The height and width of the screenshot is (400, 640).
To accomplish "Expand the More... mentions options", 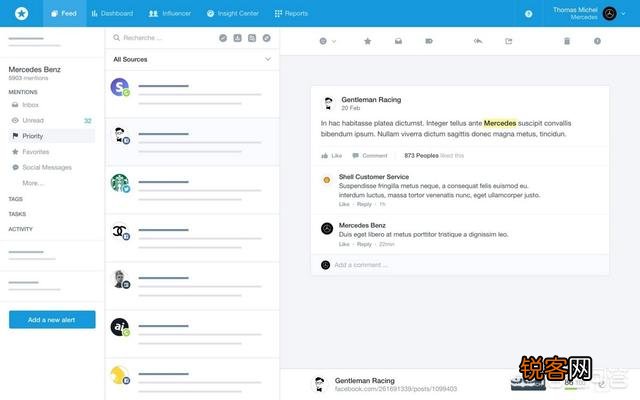I will 33,183.
